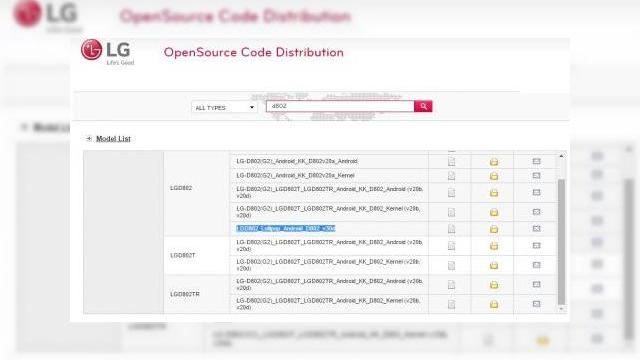Open document icon for KK_D802v20a_Android row
Image resolution: width=640 pixels, height=360 pixels.
pos(451,162)
